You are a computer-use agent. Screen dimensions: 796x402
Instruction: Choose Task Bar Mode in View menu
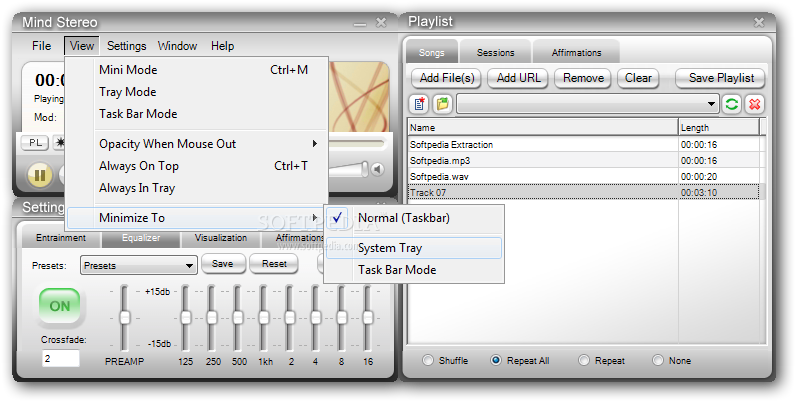click(197, 114)
